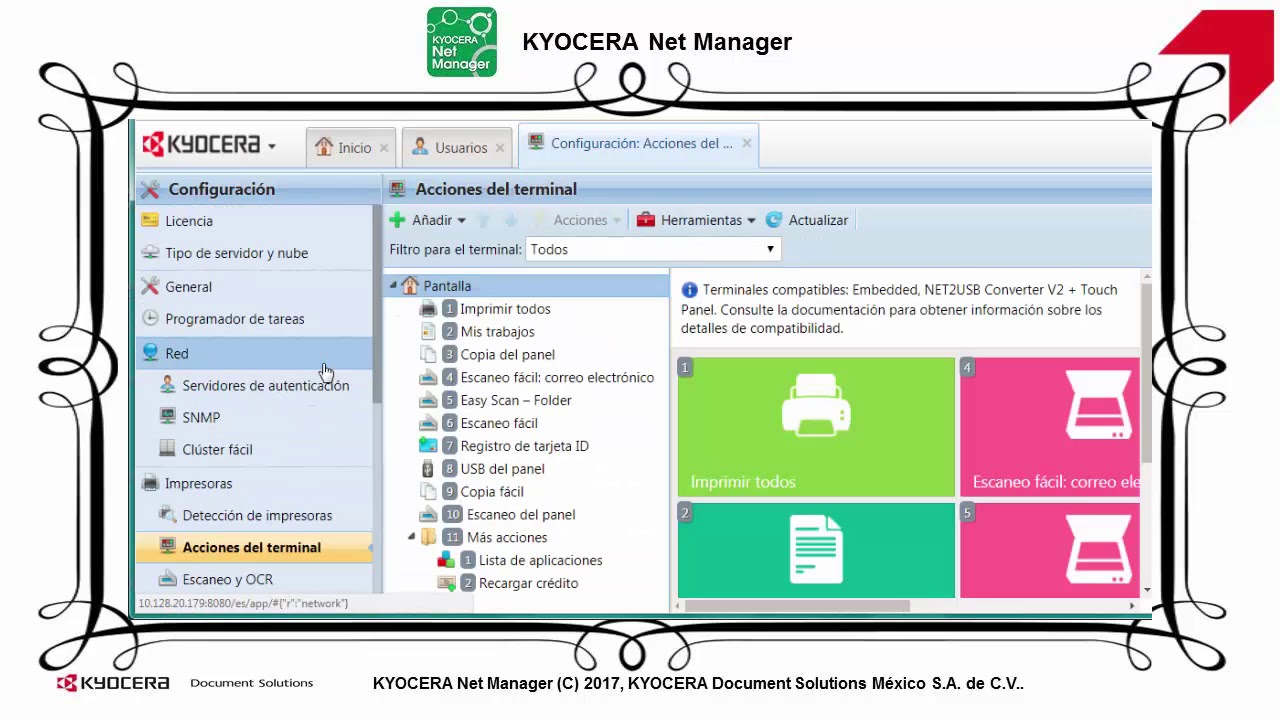Click the task scheduler clock icon
The height and width of the screenshot is (720, 1280).
150,318
